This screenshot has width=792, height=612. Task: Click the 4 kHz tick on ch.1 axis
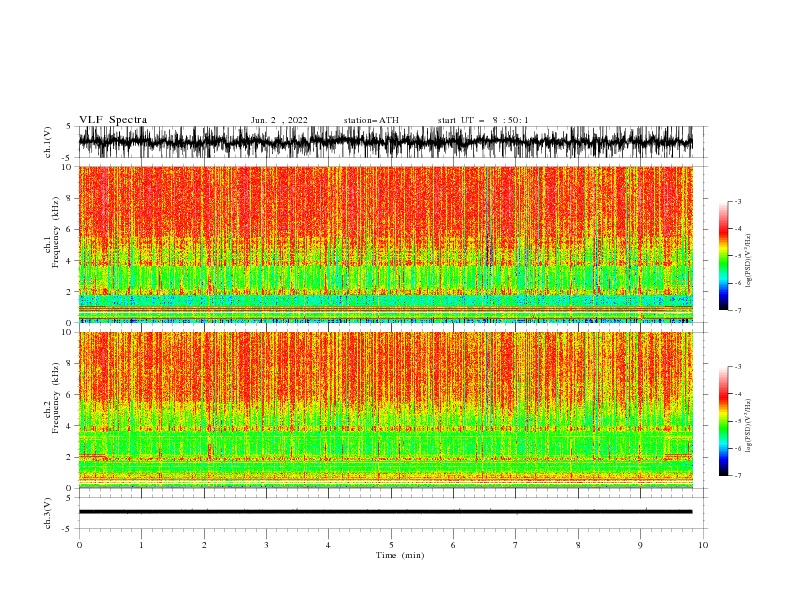69,261
